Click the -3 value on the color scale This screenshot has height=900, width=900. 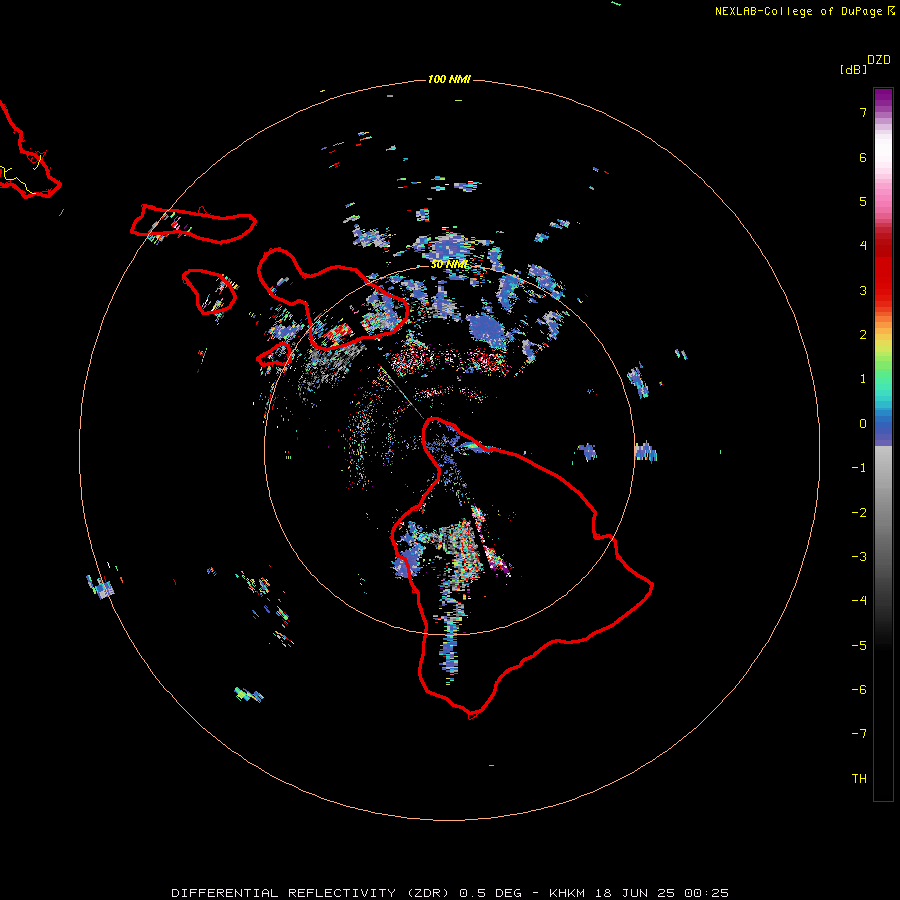pos(859,557)
